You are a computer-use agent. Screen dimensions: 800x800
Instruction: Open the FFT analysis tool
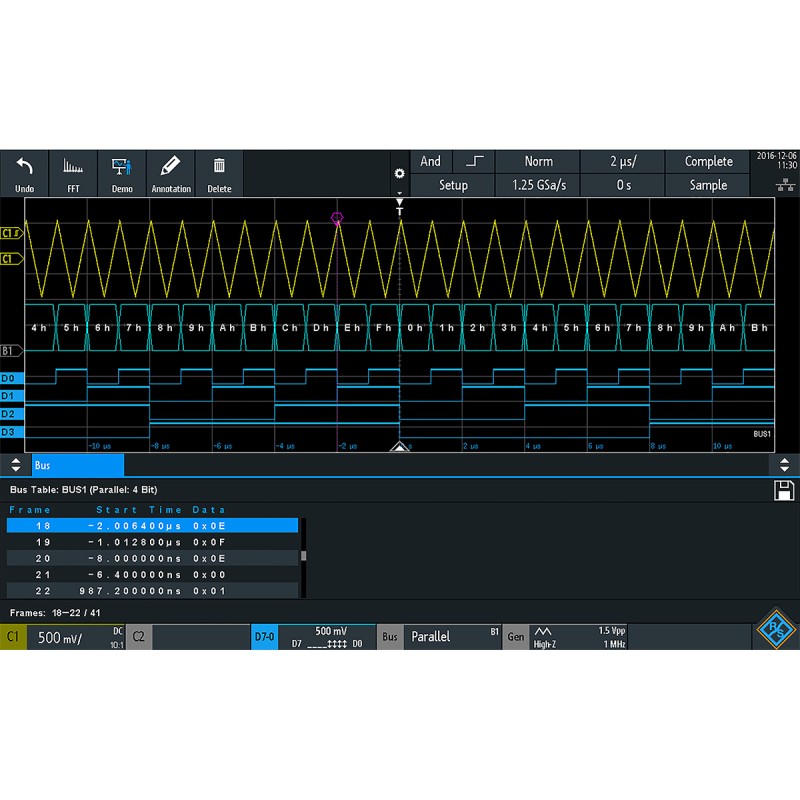pos(73,172)
